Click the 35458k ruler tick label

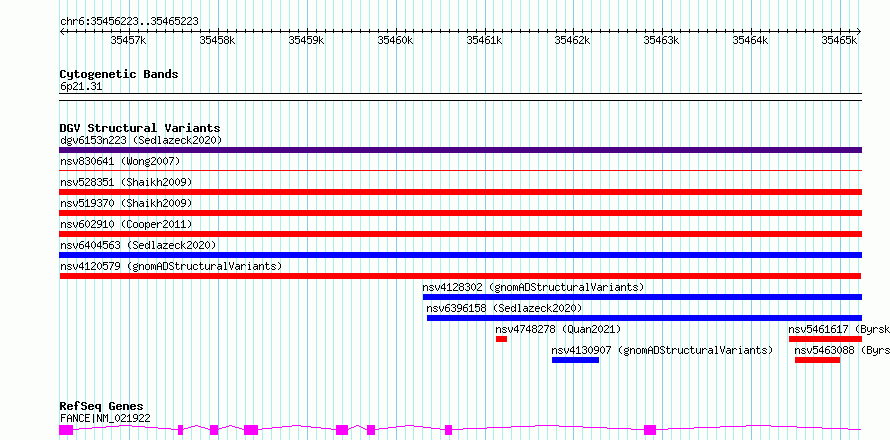217,40
